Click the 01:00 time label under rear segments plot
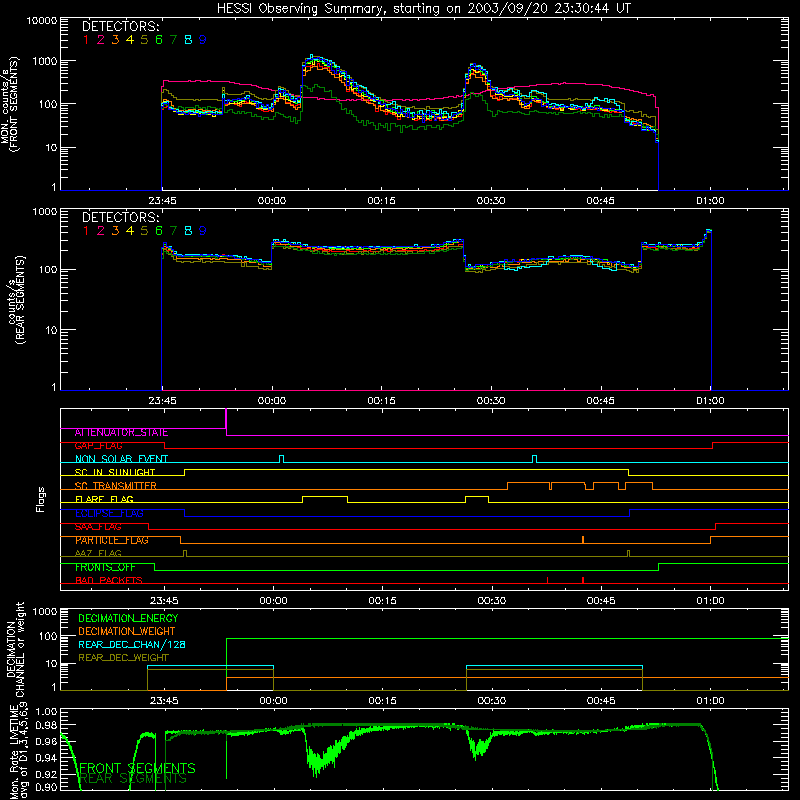 (710, 401)
